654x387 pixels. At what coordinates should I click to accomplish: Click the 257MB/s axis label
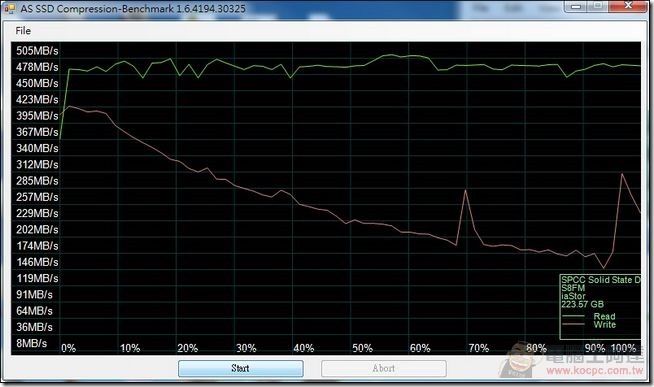(37, 197)
